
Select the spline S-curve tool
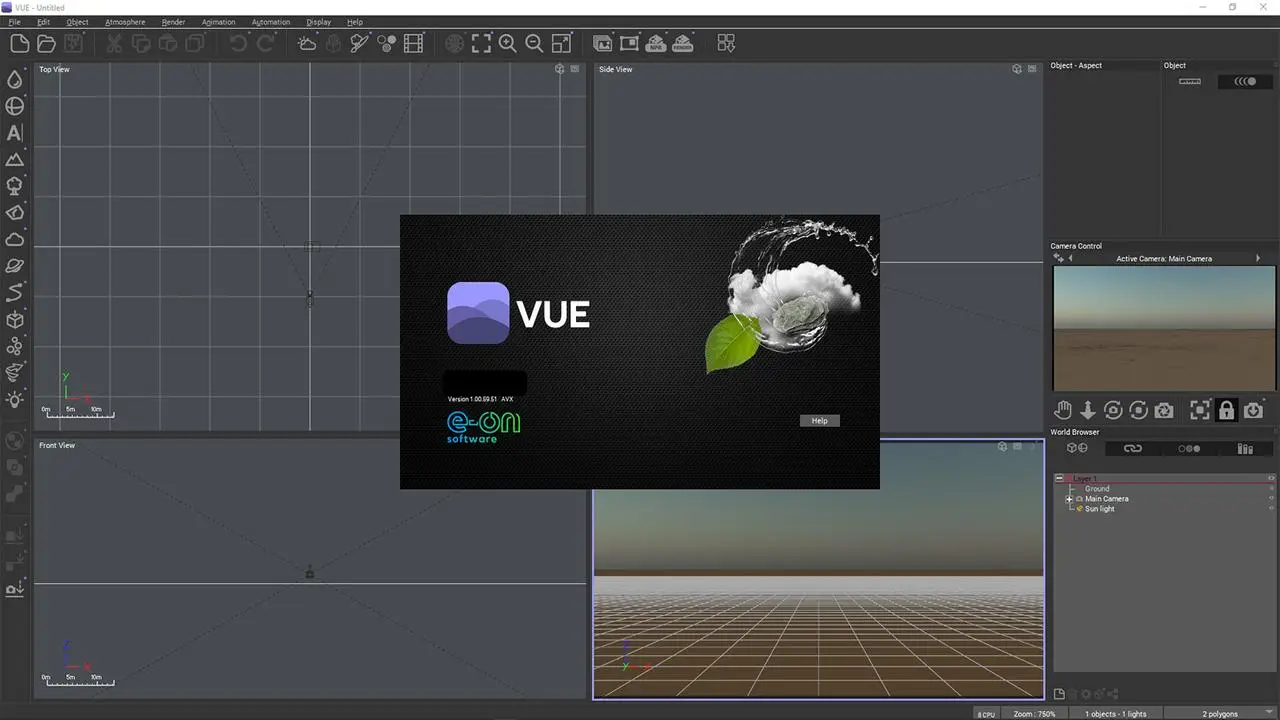click(15, 292)
